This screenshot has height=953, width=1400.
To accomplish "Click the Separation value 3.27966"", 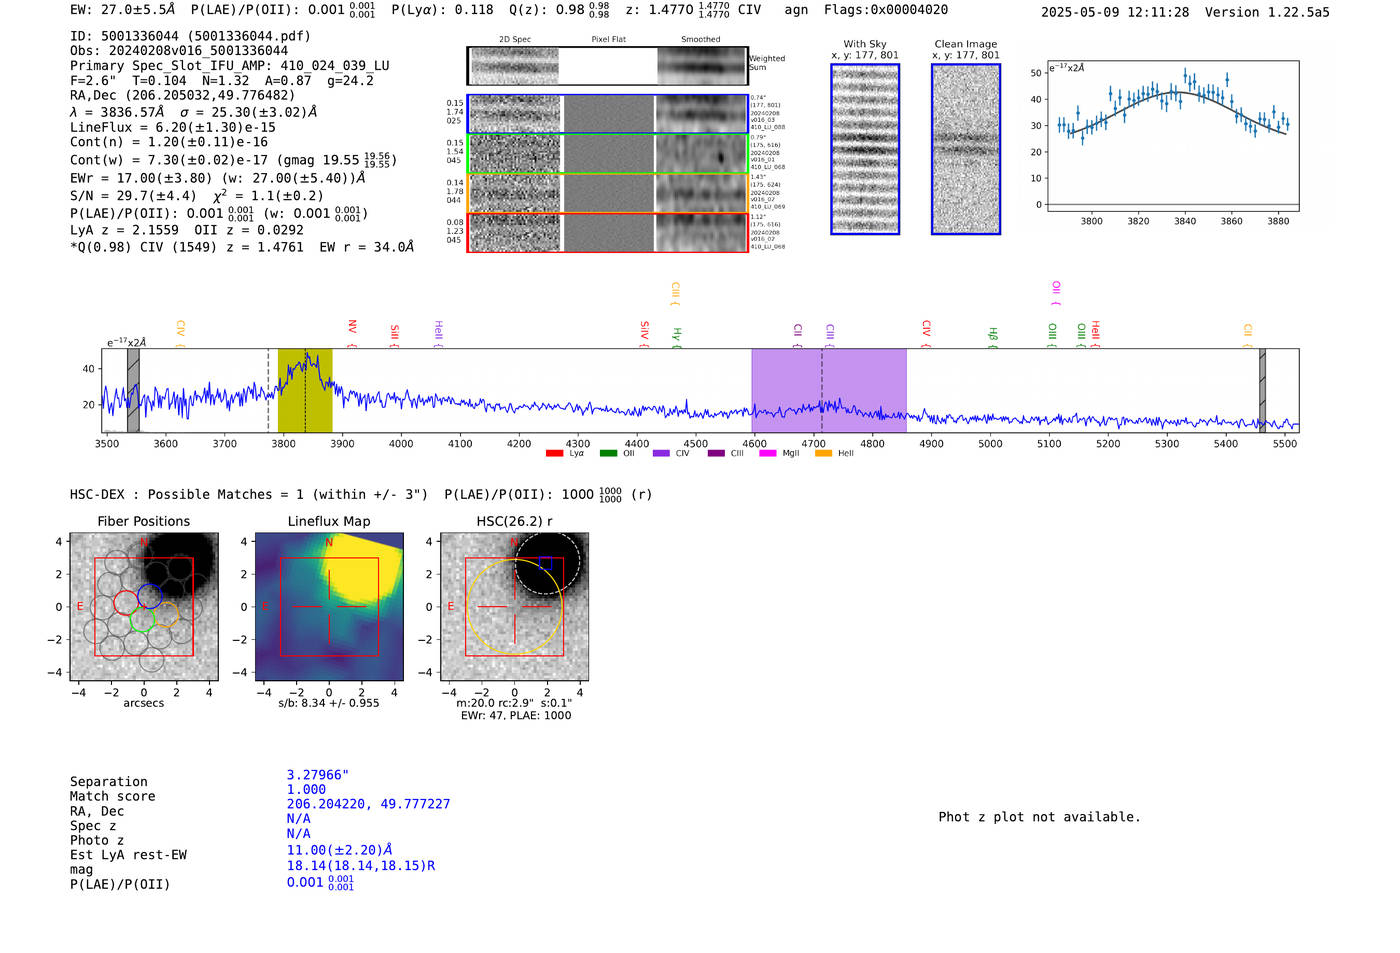I will coord(317,775).
